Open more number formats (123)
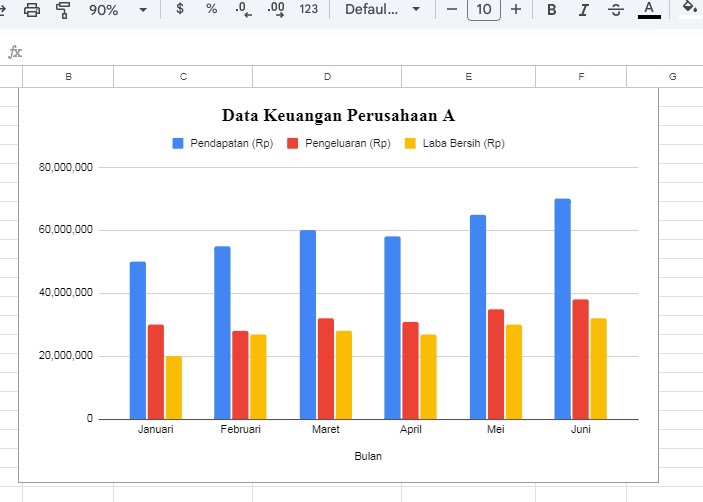 (x=308, y=9)
